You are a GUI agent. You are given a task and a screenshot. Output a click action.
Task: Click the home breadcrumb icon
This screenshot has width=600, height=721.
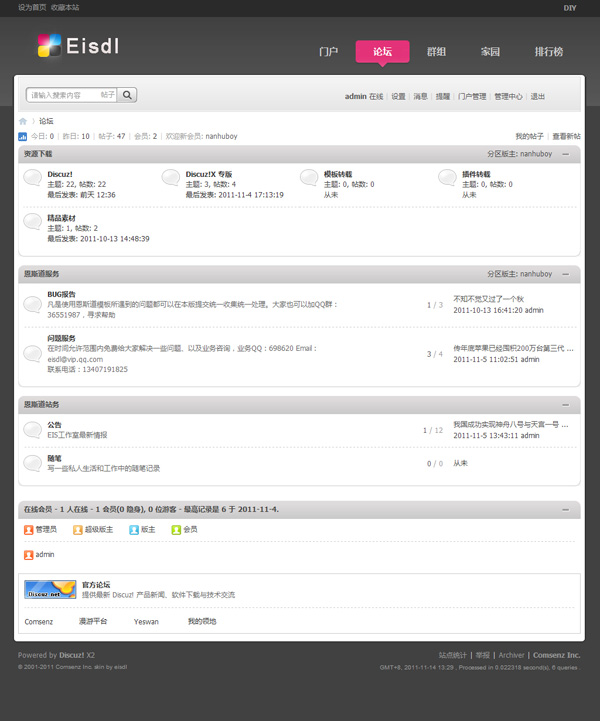click(x=23, y=121)
